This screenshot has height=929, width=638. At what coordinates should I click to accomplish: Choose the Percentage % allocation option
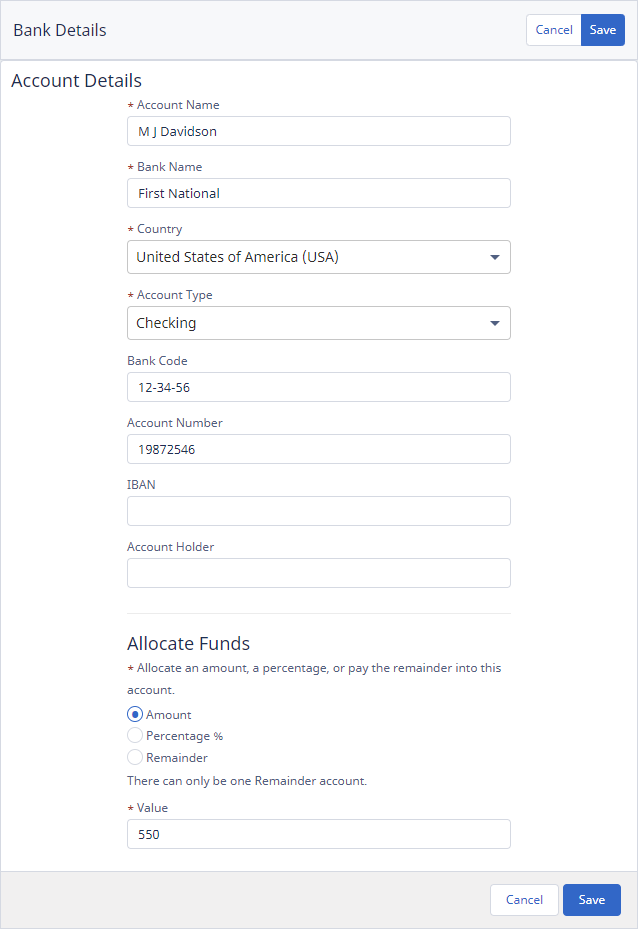(135, 736)
